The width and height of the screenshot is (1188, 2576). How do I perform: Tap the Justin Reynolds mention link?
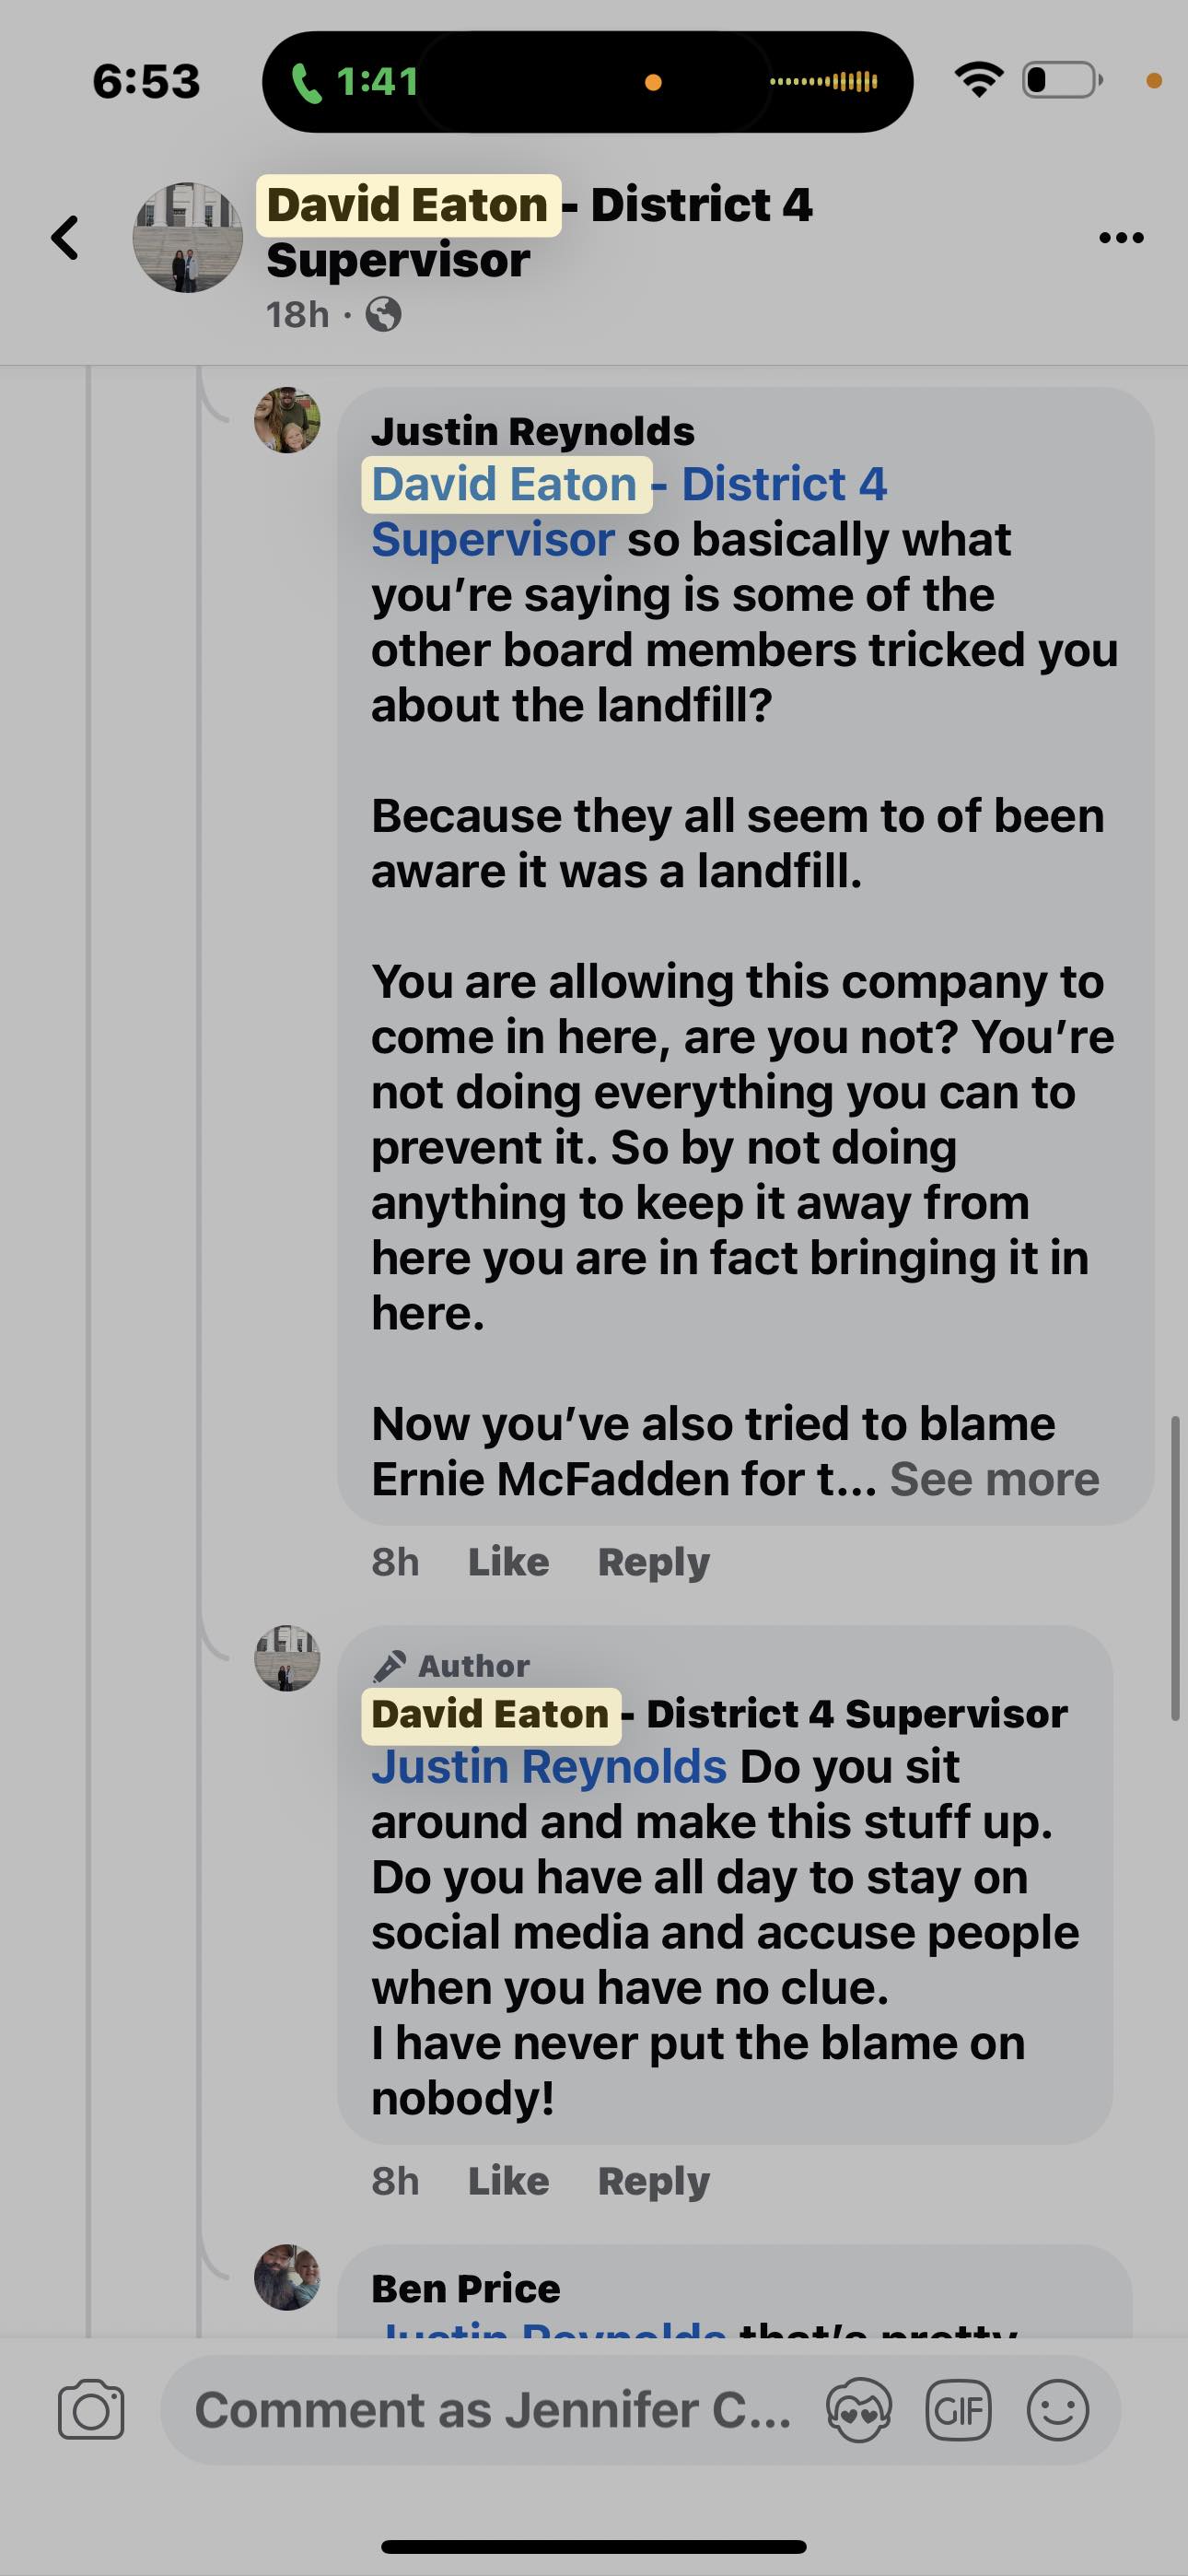point(548,1767)
